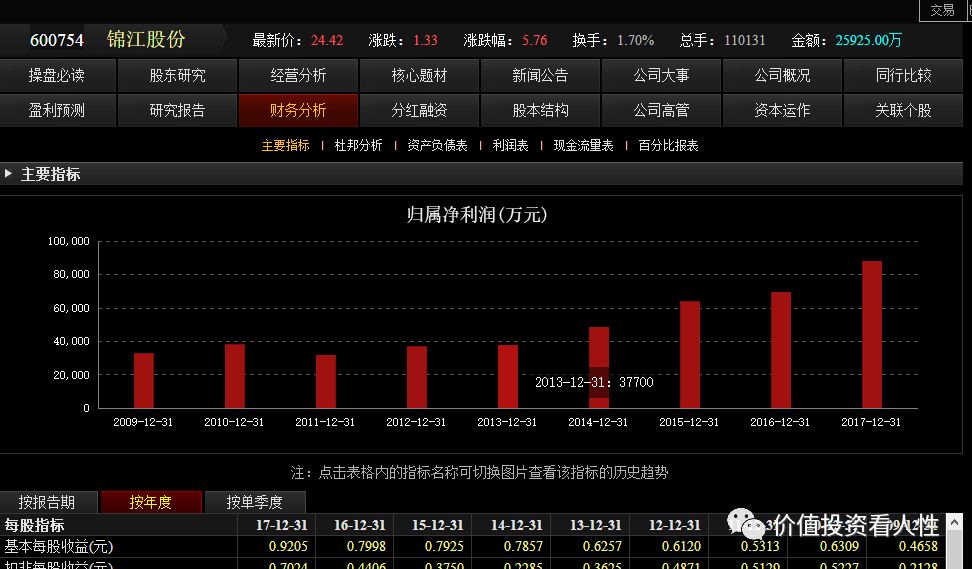972x569 pixels.
Task: Click the 主要指标 sub-navigation link
Action: tap(285, 146)
